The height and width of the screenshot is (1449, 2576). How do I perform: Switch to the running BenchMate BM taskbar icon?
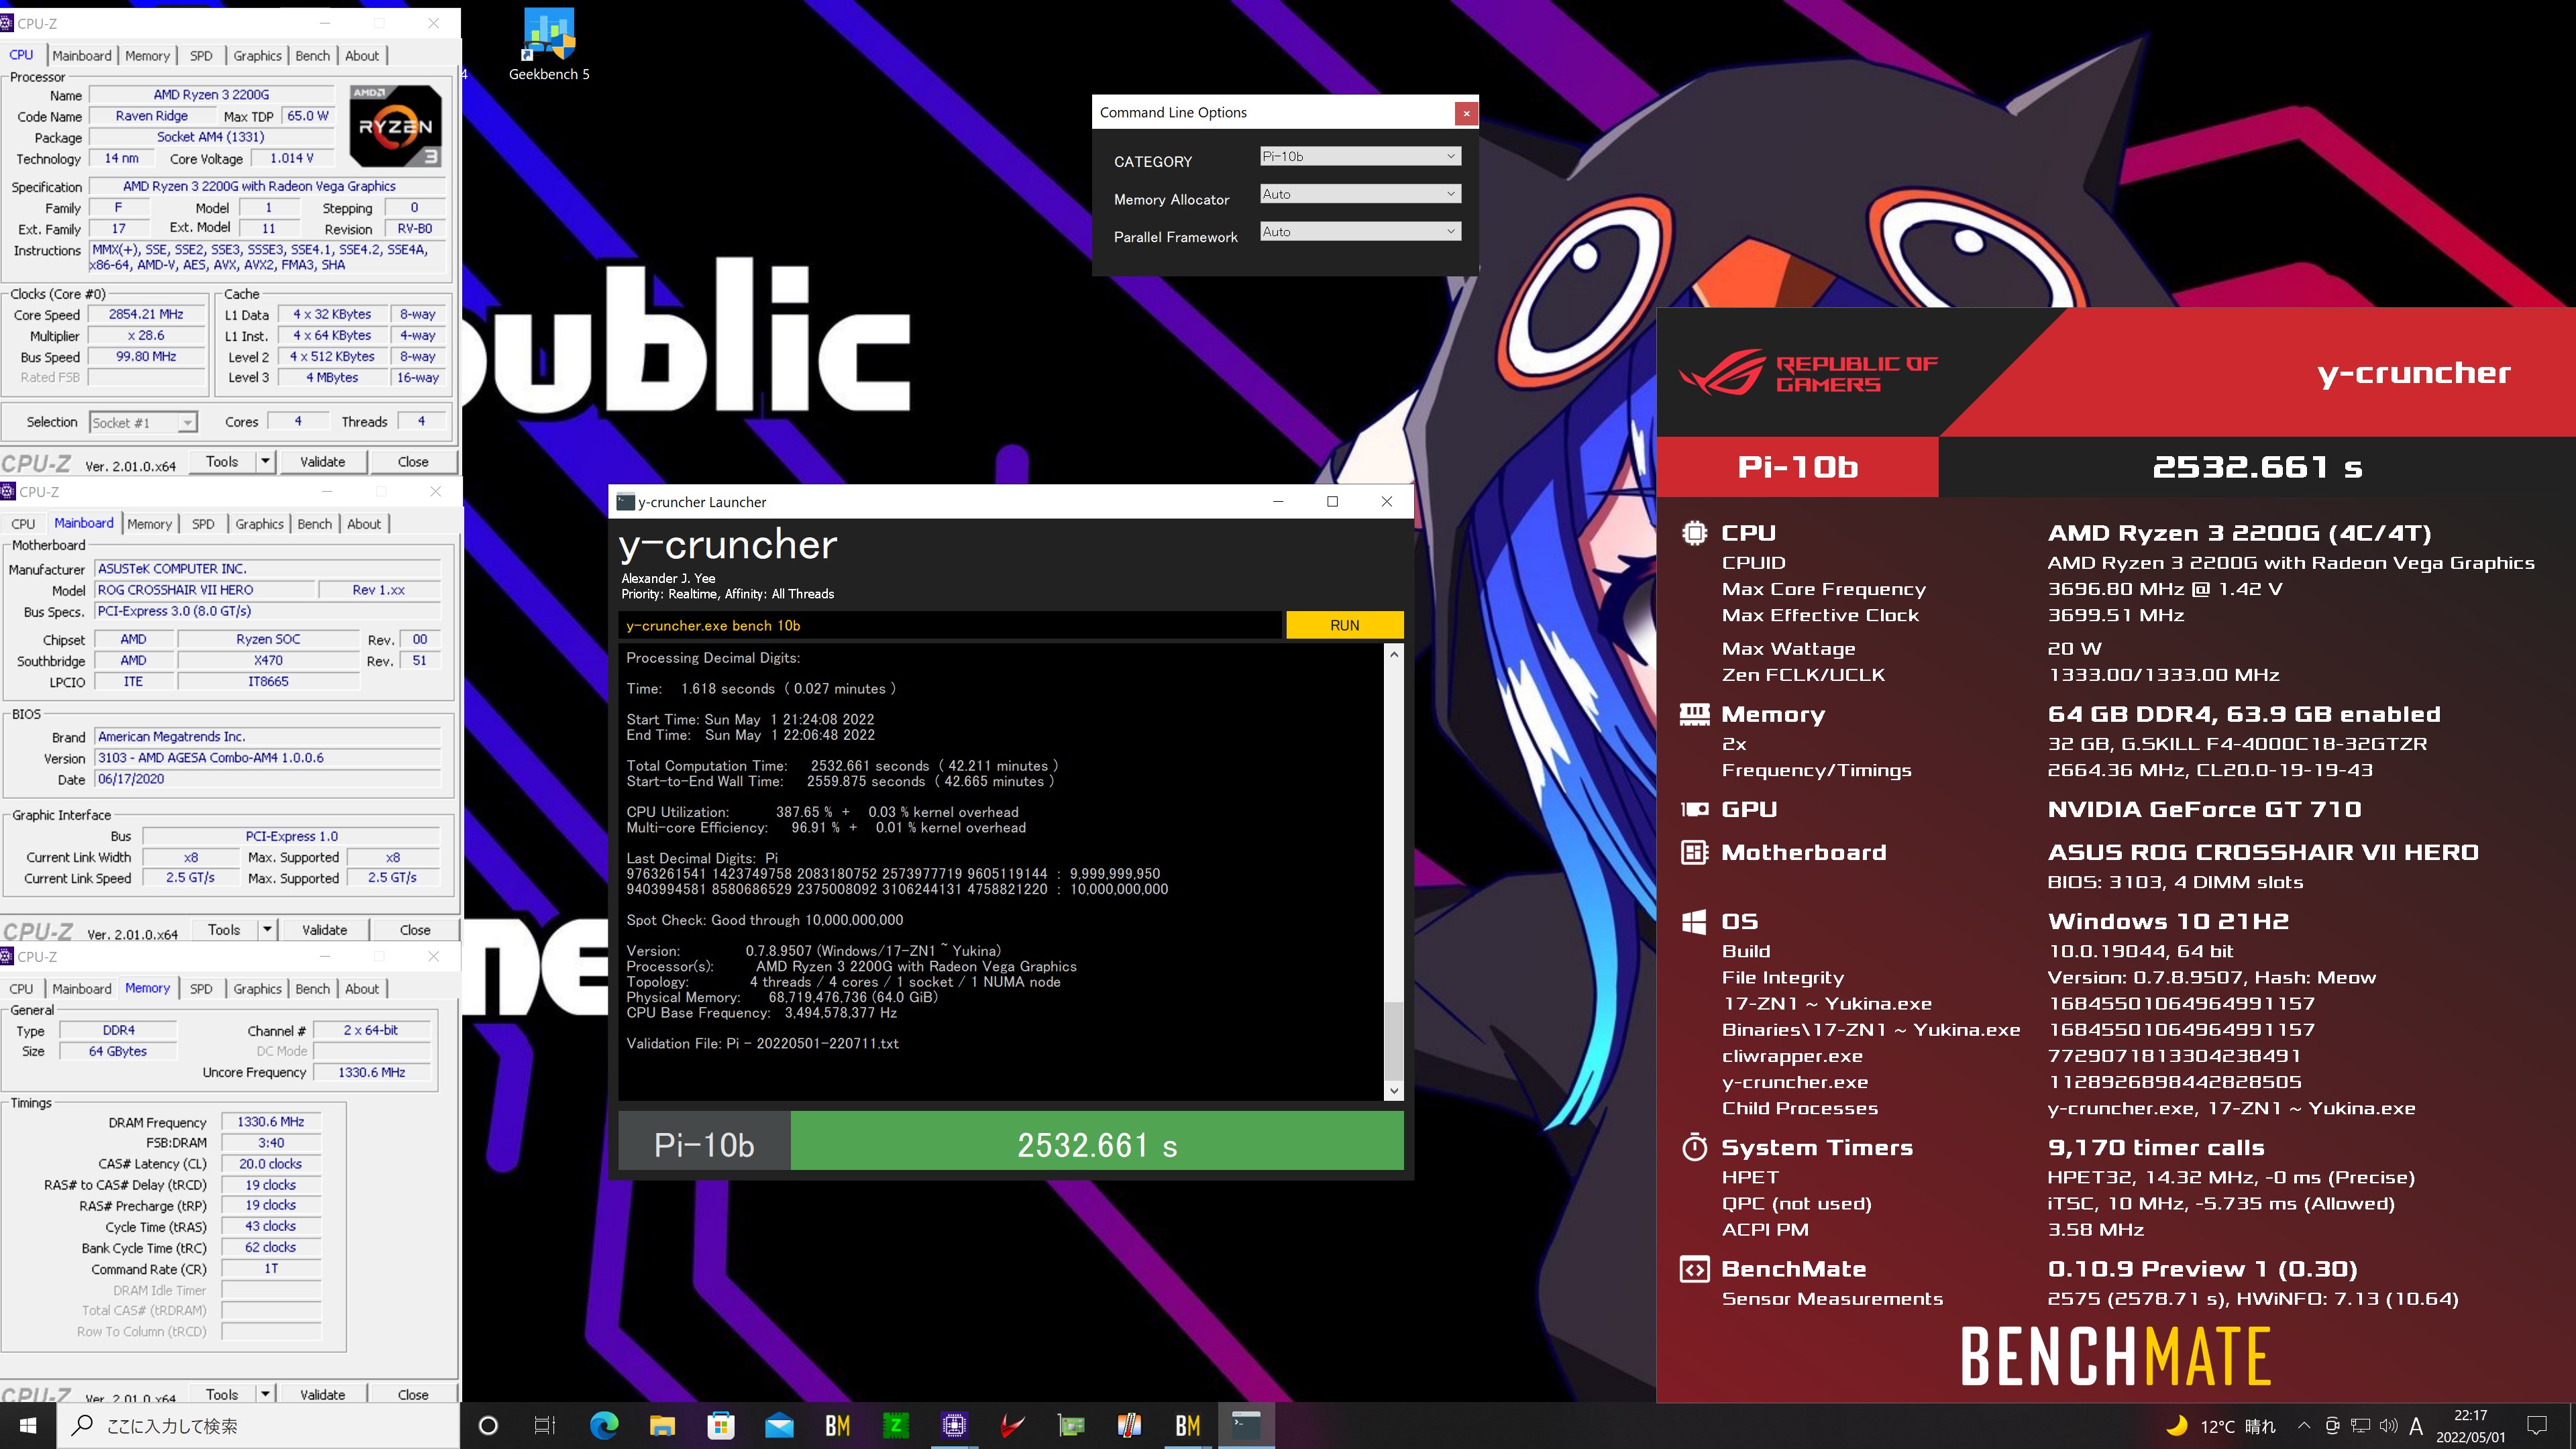[x=1187, y=1425]
